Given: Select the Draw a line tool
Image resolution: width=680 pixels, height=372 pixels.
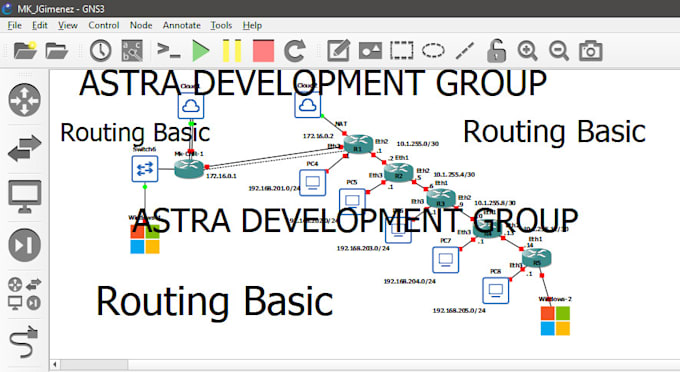Looking at the screenshot, I should (464, 51).
